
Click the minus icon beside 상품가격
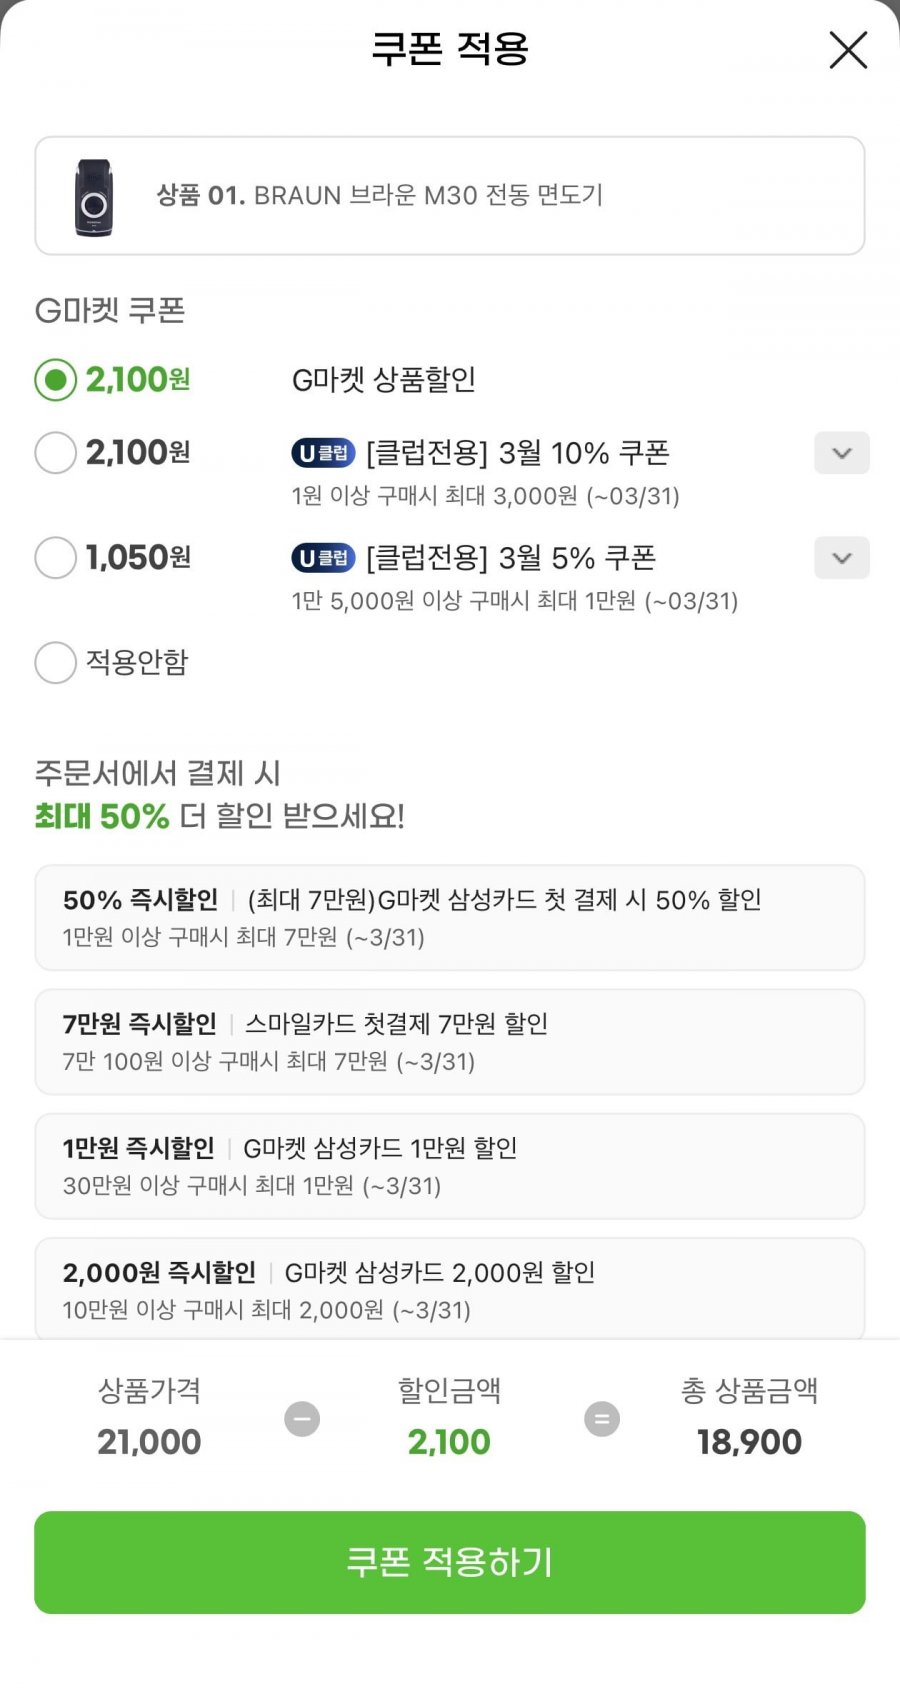tap(302, 1419)
